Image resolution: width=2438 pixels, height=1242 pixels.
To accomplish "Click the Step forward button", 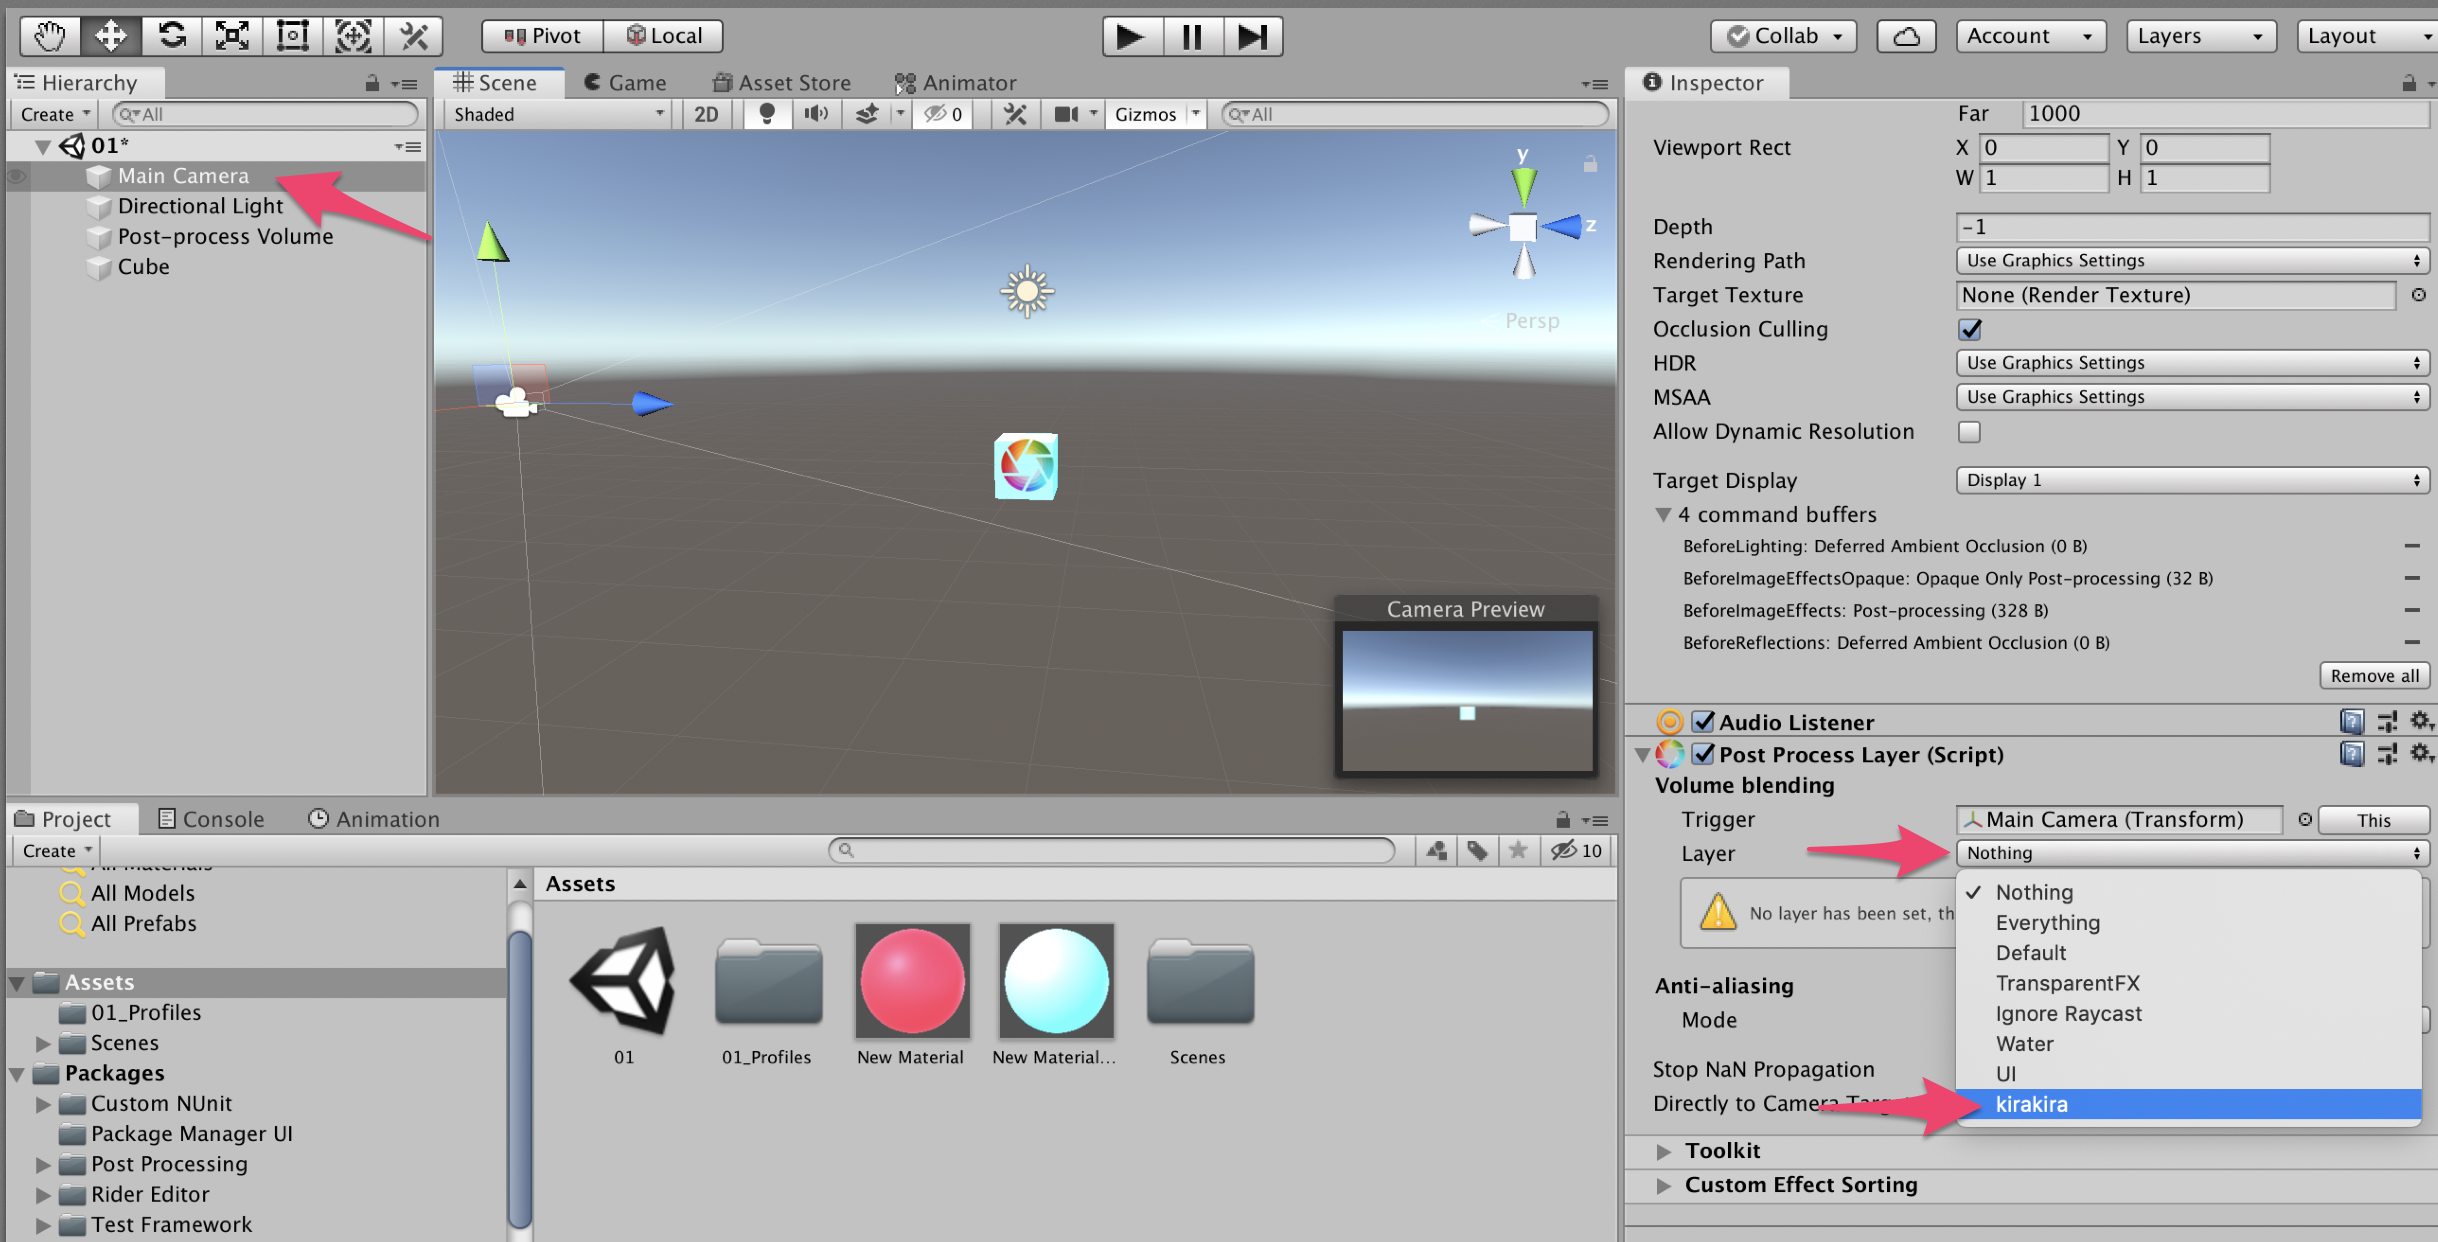I will pyautogui.click(x=1251, y=36).
